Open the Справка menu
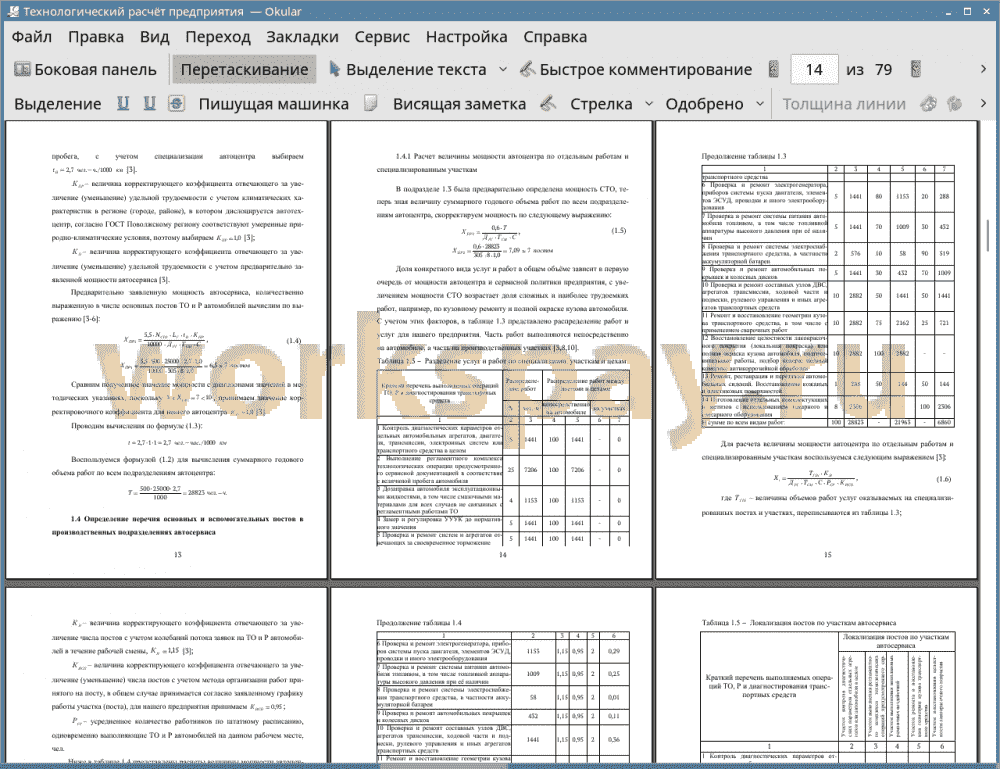The image size is (1000, 769). pyautogui.click(x=555, y=37)
